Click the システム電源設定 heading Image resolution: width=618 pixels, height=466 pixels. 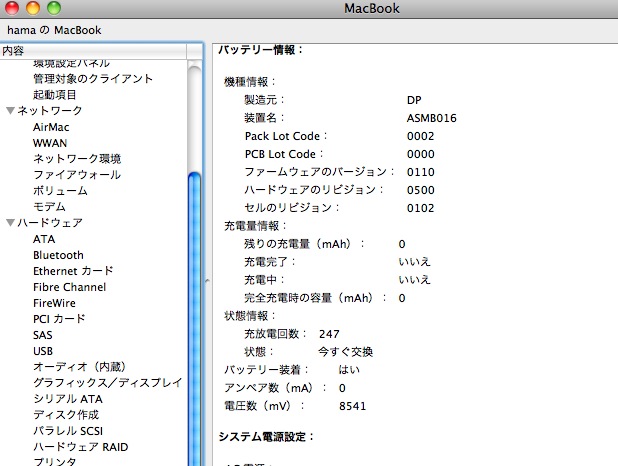[x=266, y=437]
